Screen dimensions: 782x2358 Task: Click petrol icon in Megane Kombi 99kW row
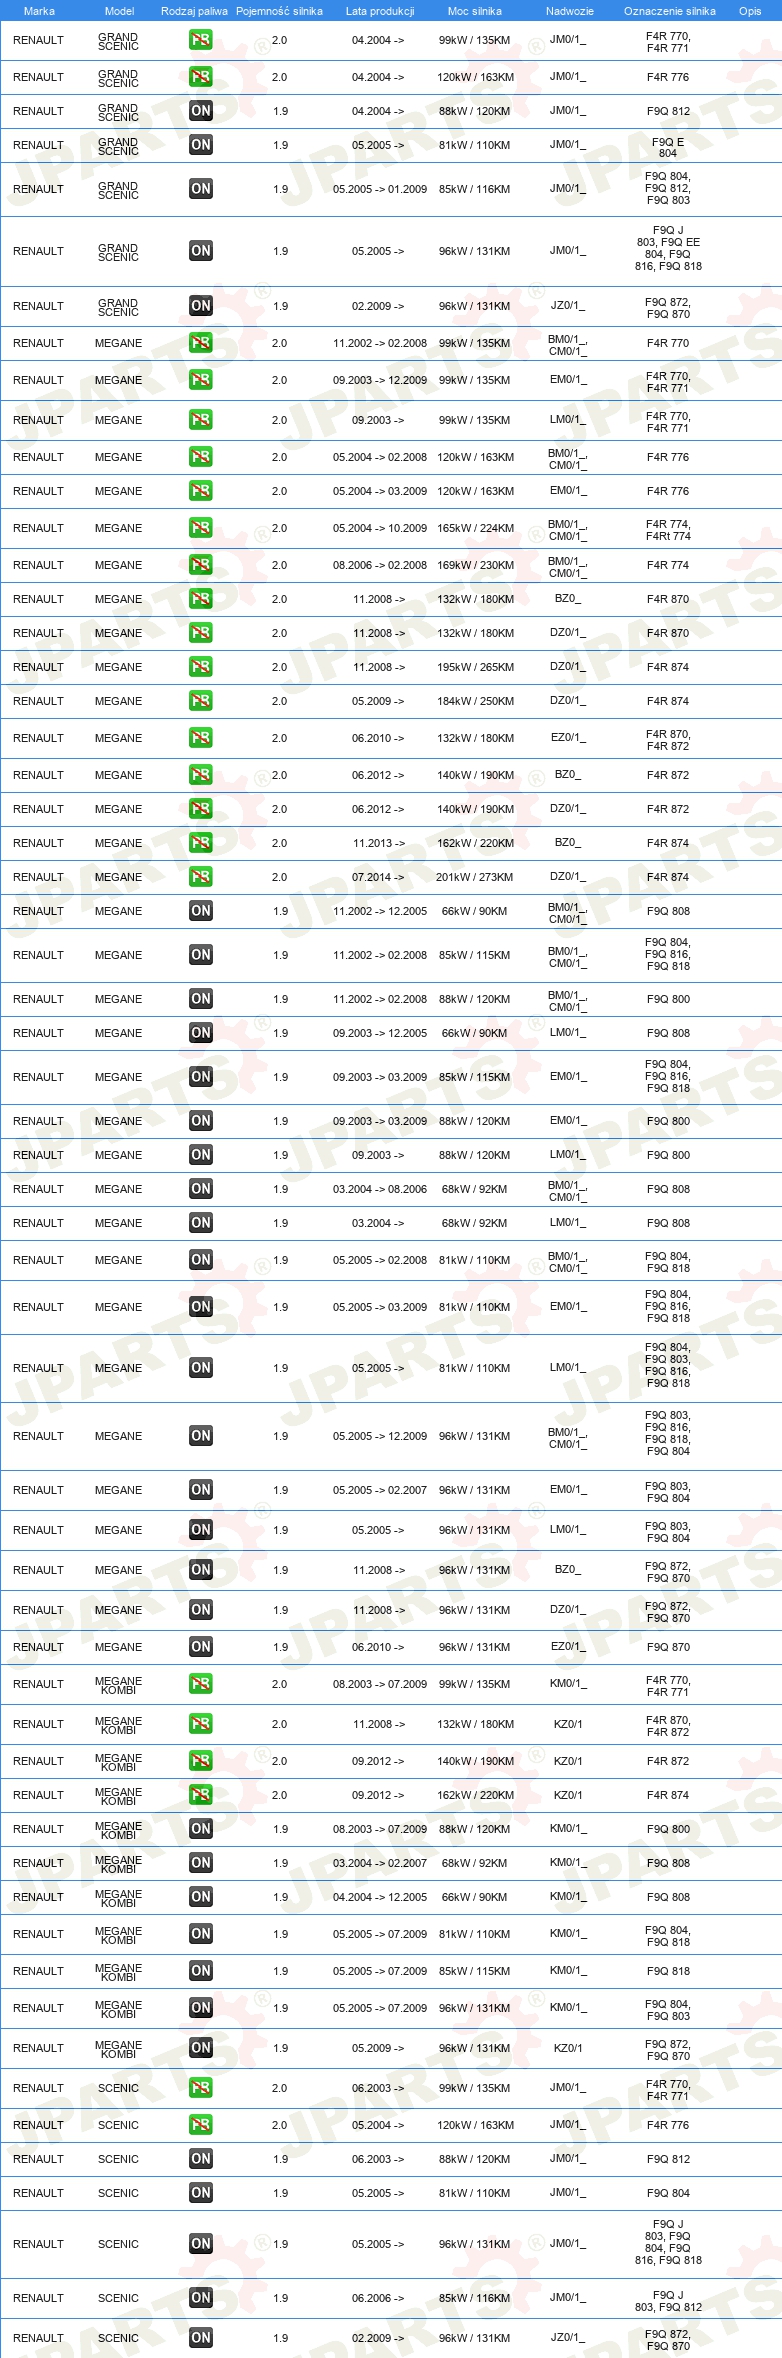pos(201,1684)
